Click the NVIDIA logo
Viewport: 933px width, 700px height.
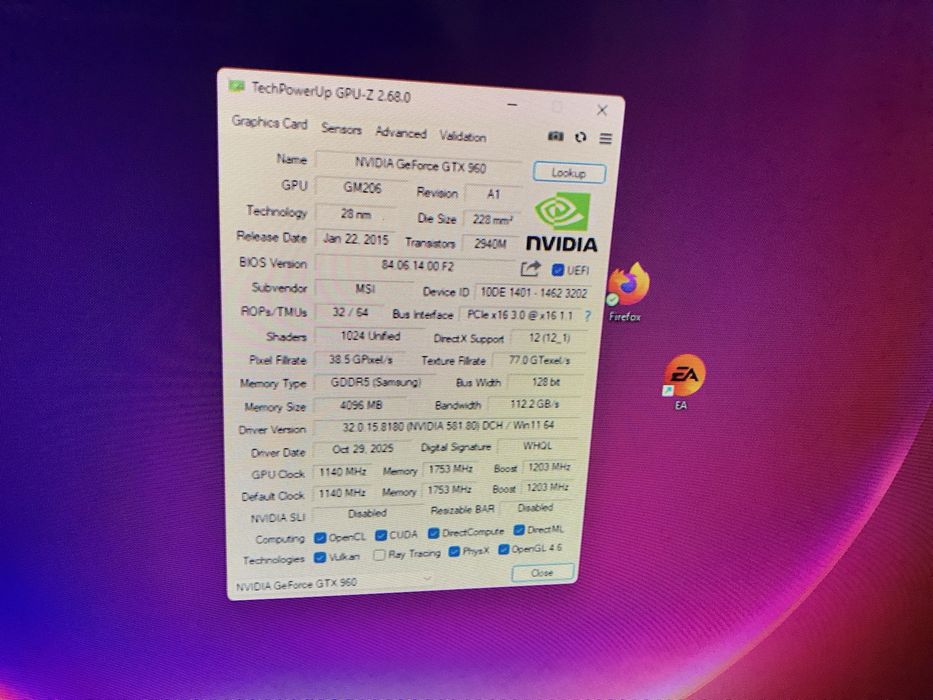coord(562,222)
